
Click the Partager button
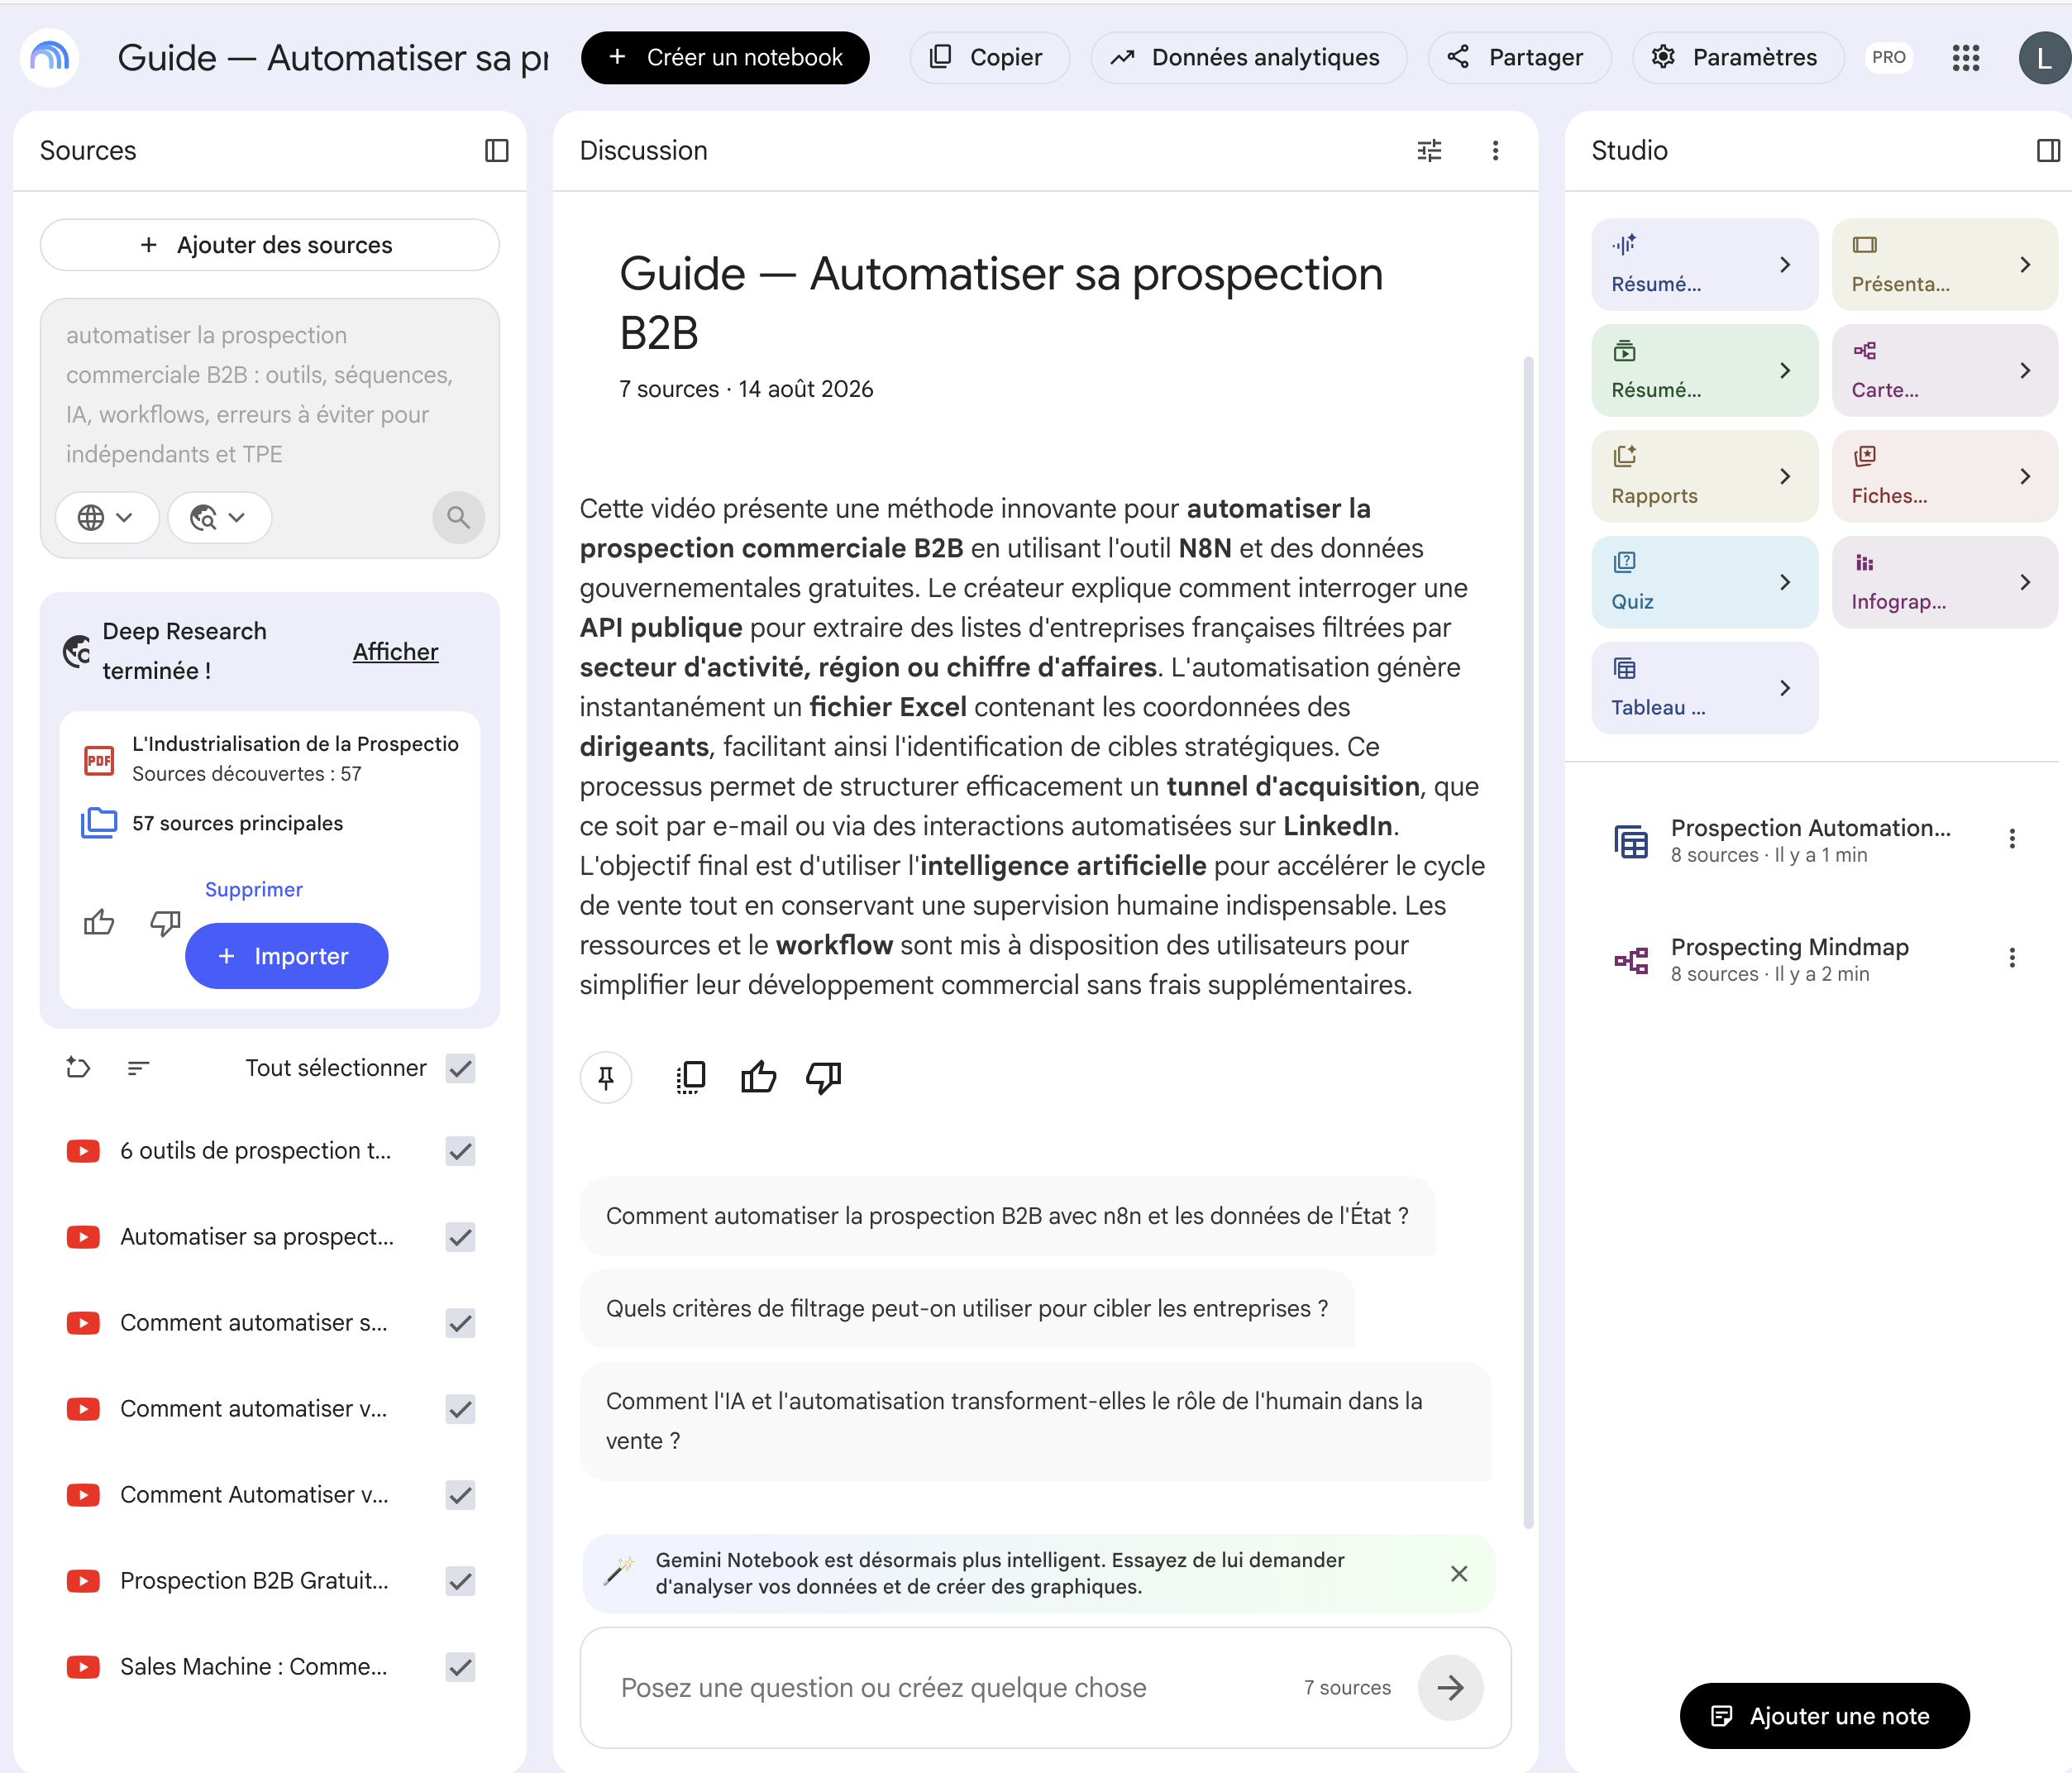click(1519, 58)
